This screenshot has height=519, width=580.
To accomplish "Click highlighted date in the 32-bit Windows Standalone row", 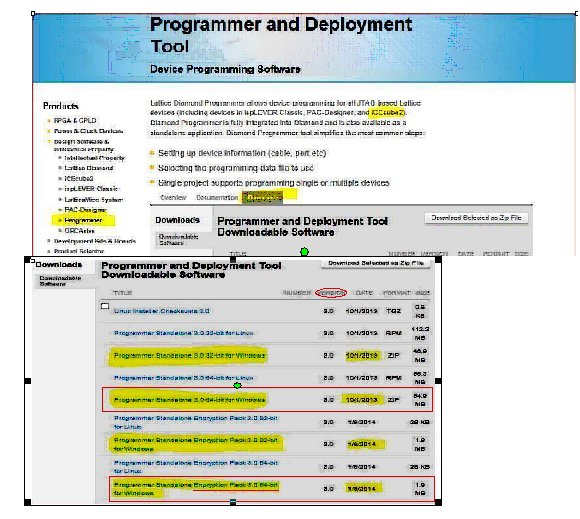I will pyautogui.click(x=362, y=355).
